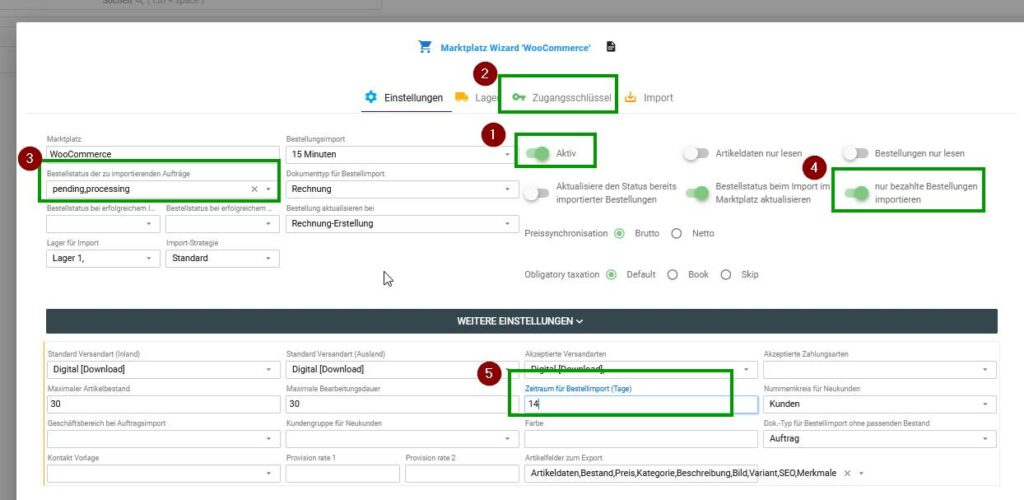The image size is (1024, 500).
Task: Enable Bestellungen nur lesen switch
Action: [856, 153]
